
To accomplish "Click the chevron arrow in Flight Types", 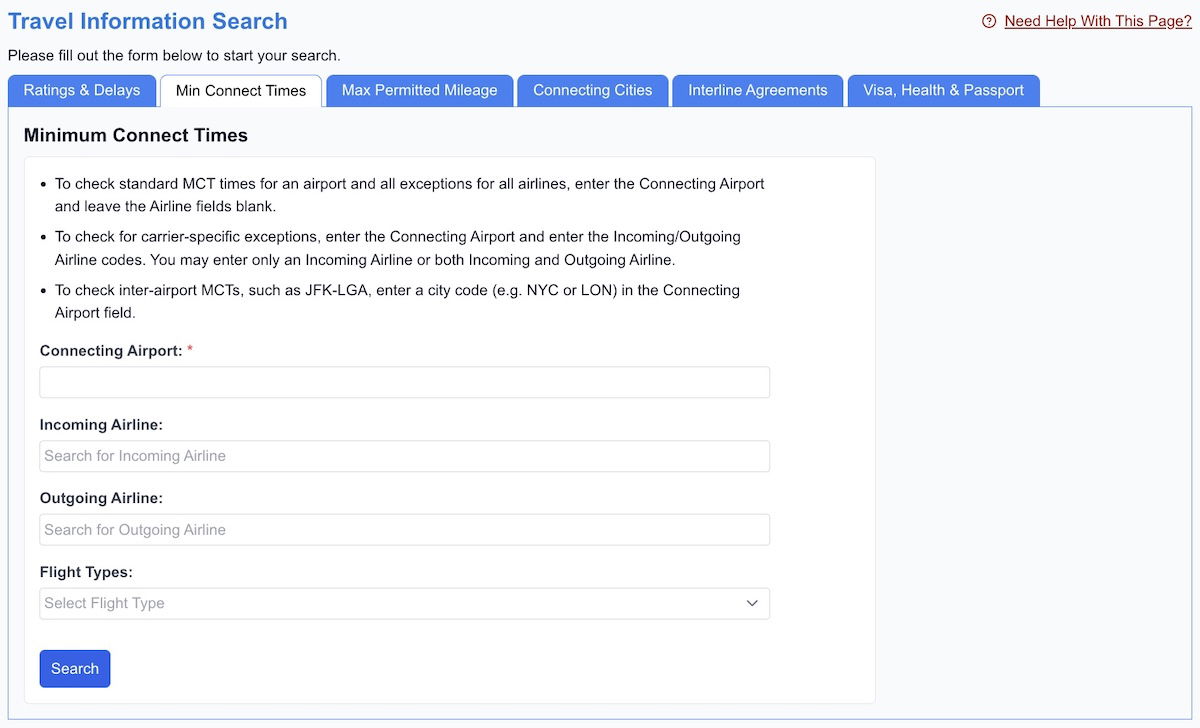I will tap(752, 603).
